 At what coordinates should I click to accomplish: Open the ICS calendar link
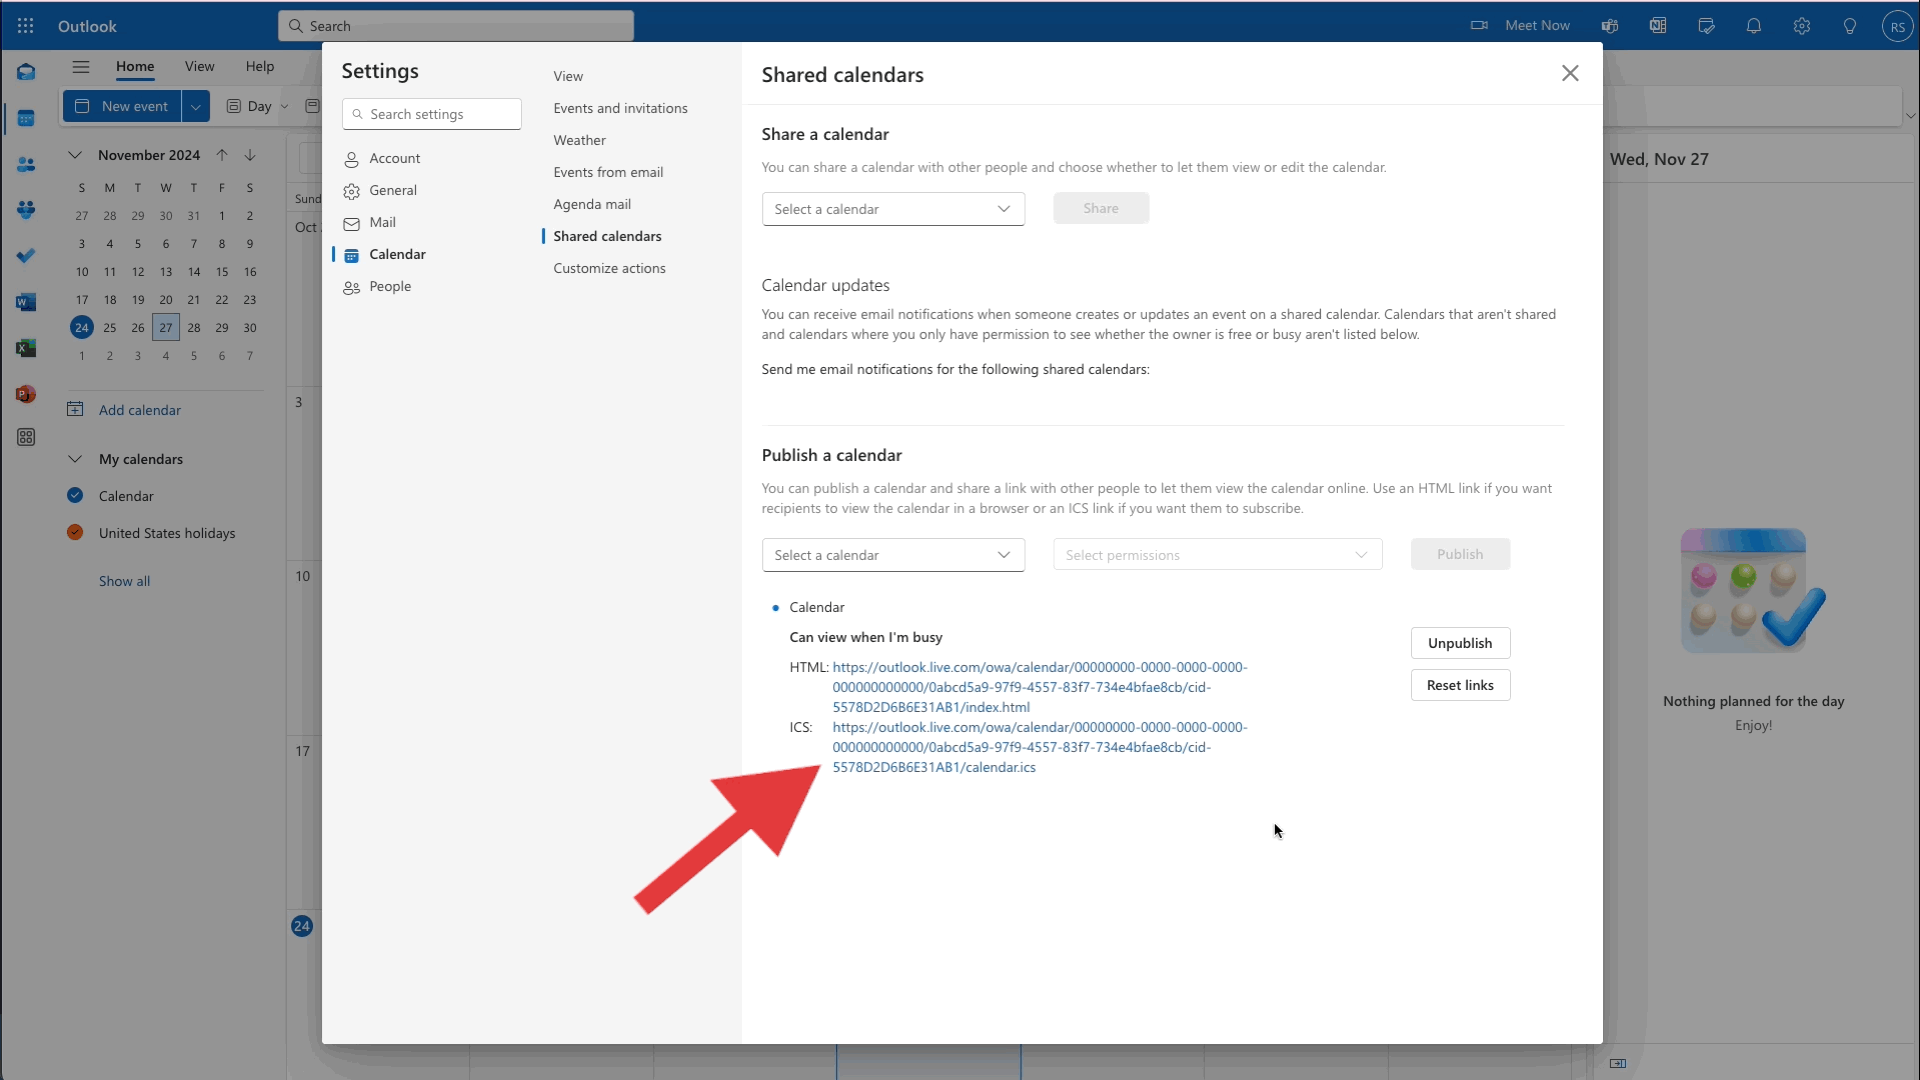click(x=1040, y=747)
